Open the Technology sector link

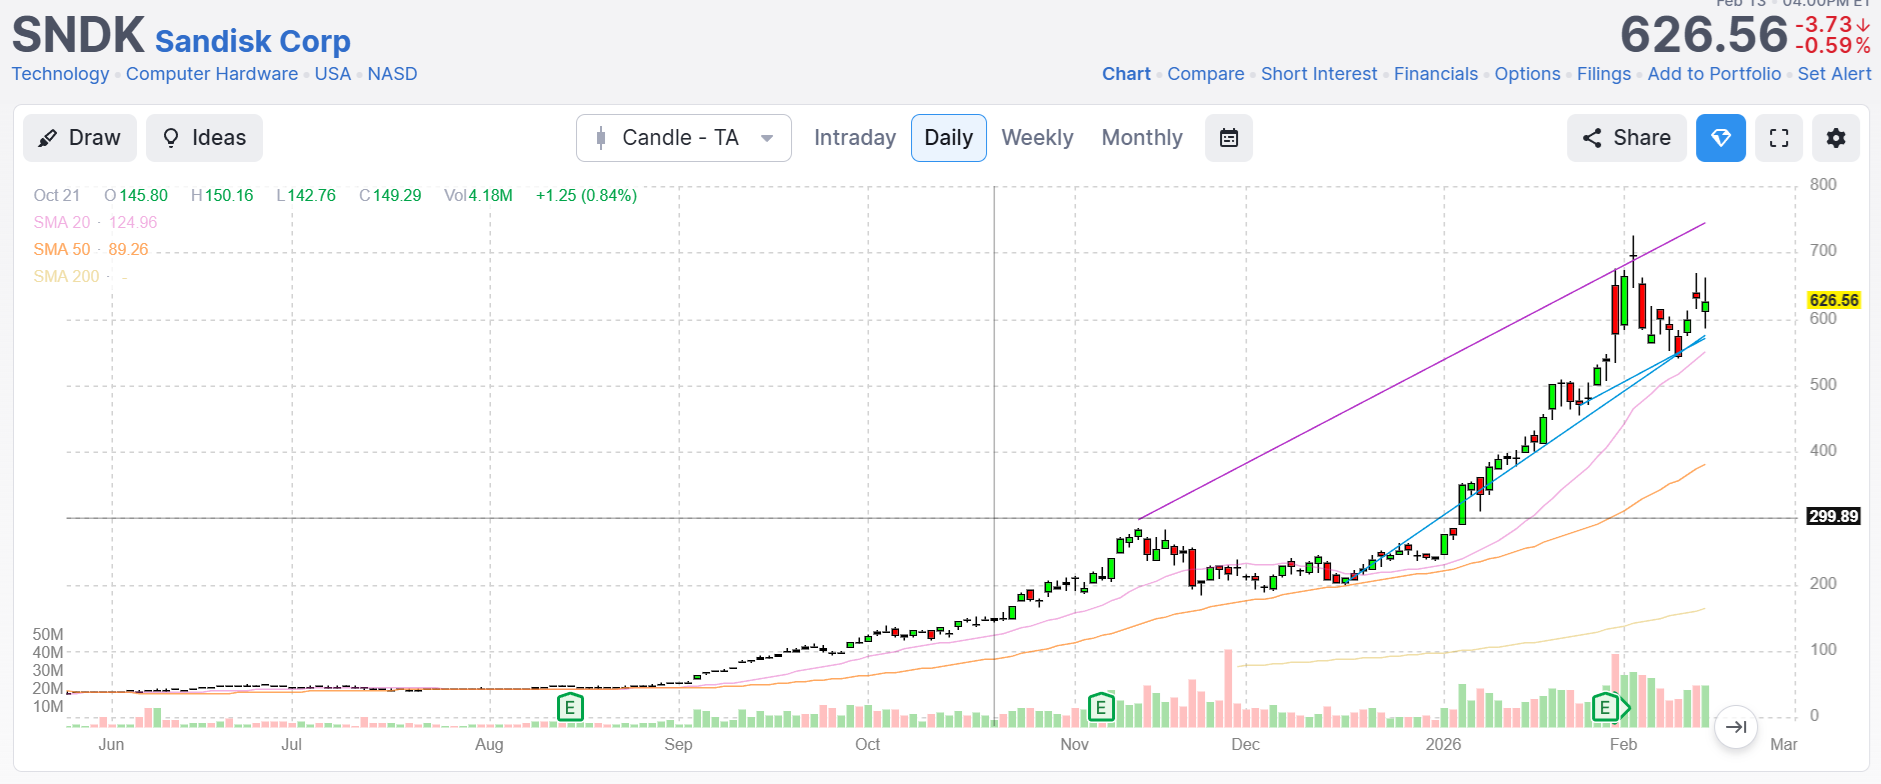[x=61, y=74]
